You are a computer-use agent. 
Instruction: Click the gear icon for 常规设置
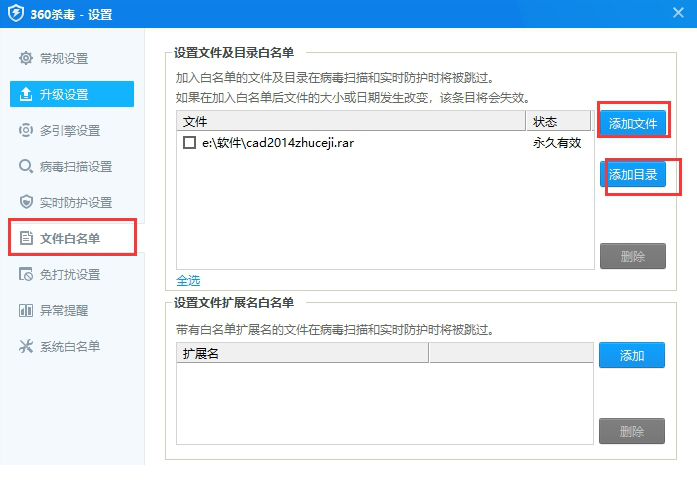(26, 58)
